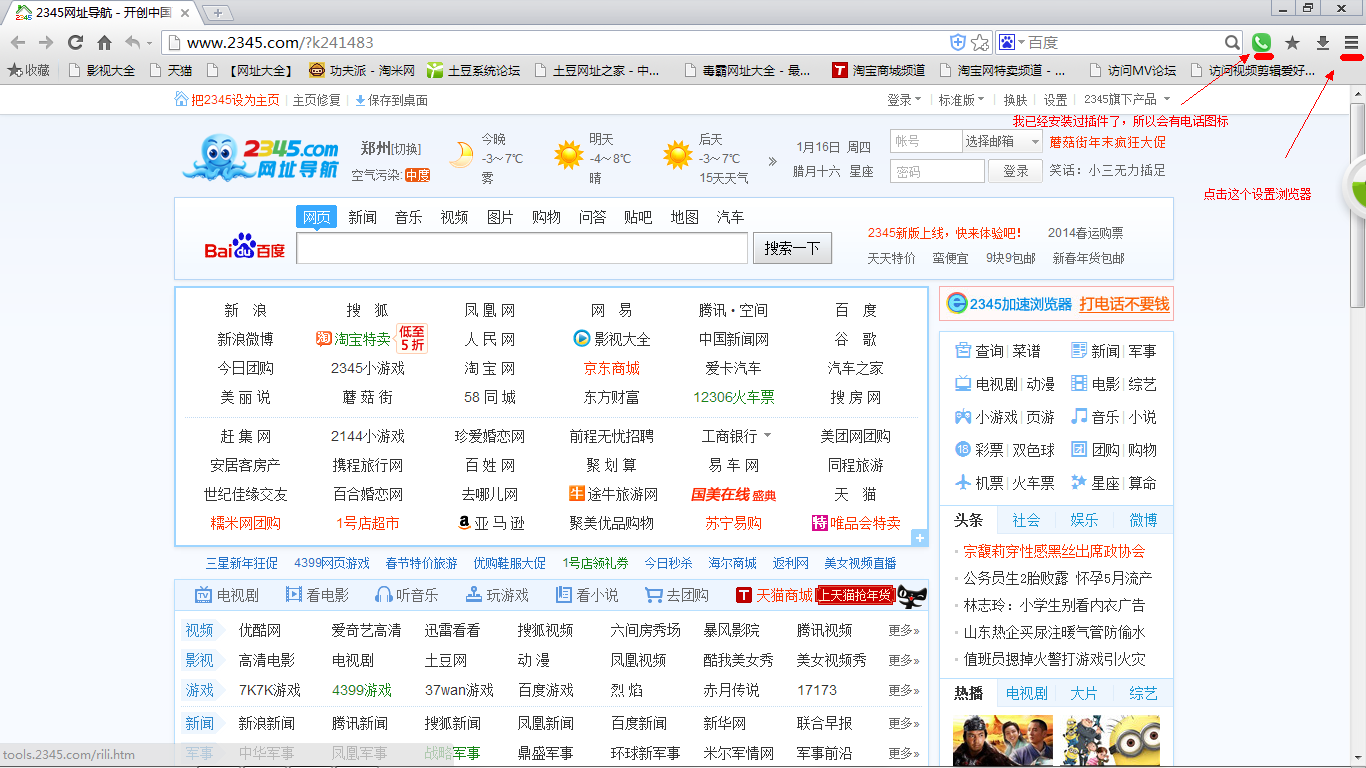This screenshot has width=1366, height=768.
Task: Click the 登录 button beside password
Action: tap(1015, 171)
